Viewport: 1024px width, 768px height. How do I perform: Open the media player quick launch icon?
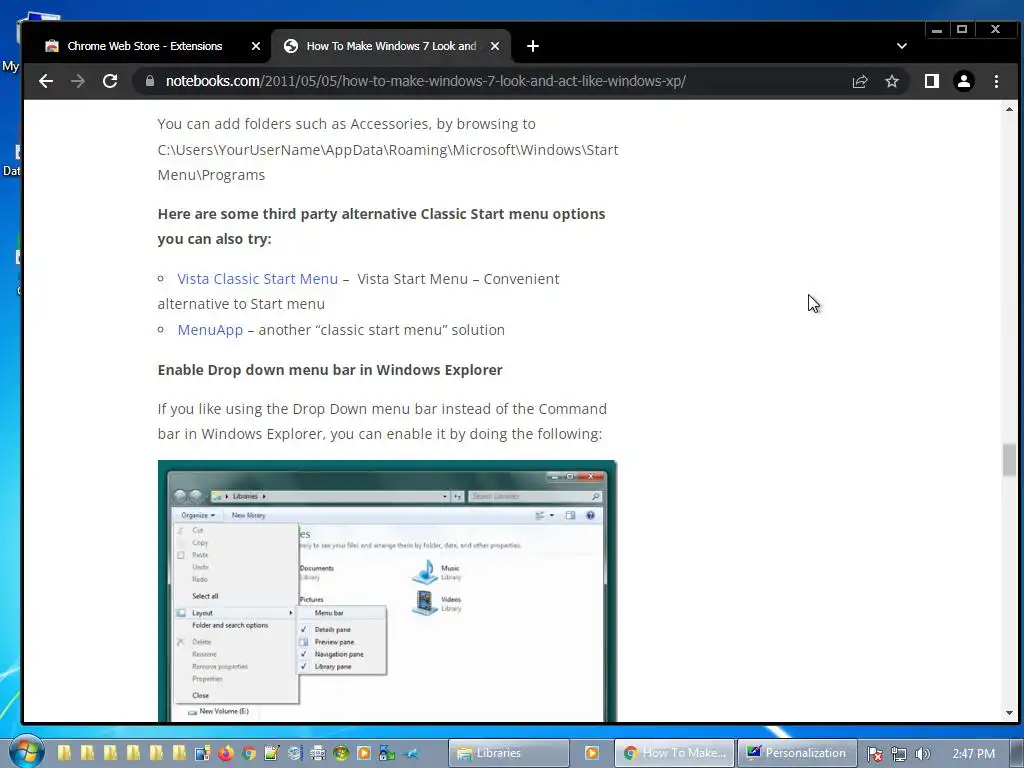[x=364, y=753]
